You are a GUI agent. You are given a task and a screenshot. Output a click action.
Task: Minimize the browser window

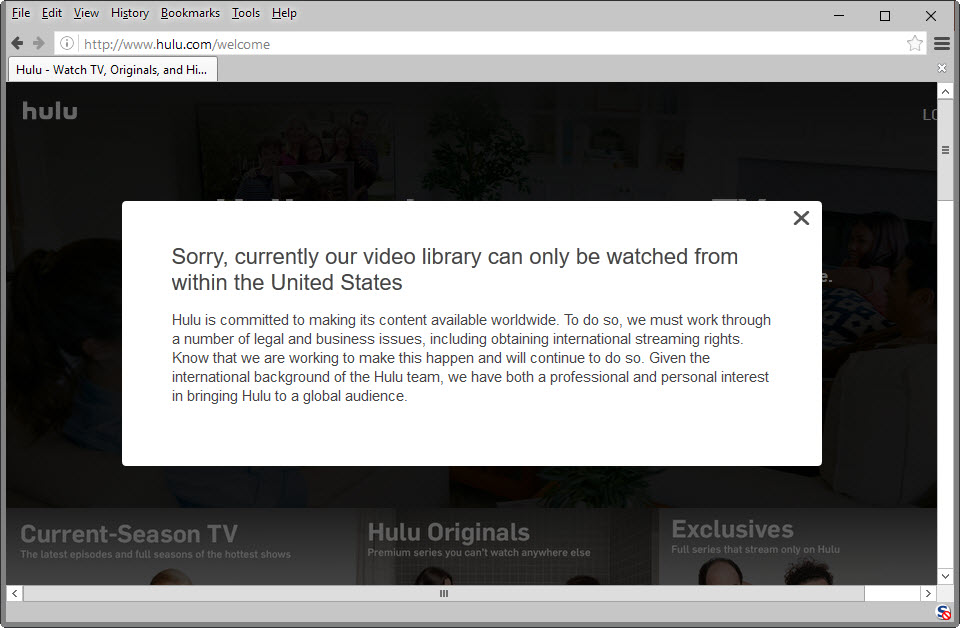(x=839, y=15)
